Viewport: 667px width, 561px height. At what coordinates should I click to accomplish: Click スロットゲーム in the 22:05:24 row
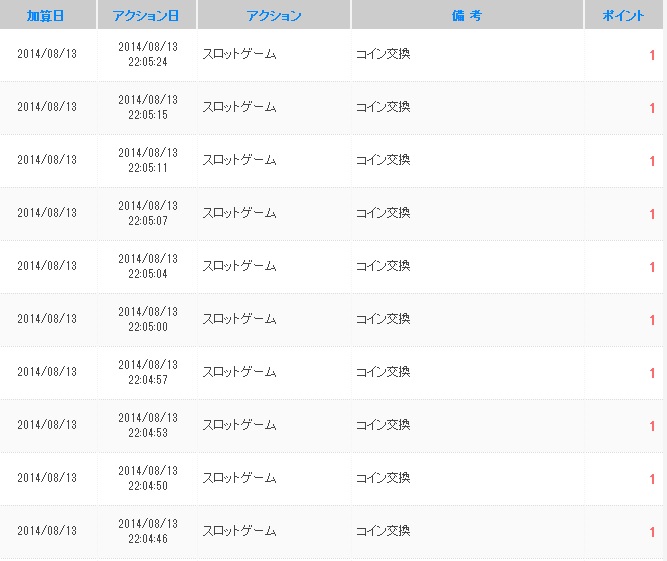[239, 54]
